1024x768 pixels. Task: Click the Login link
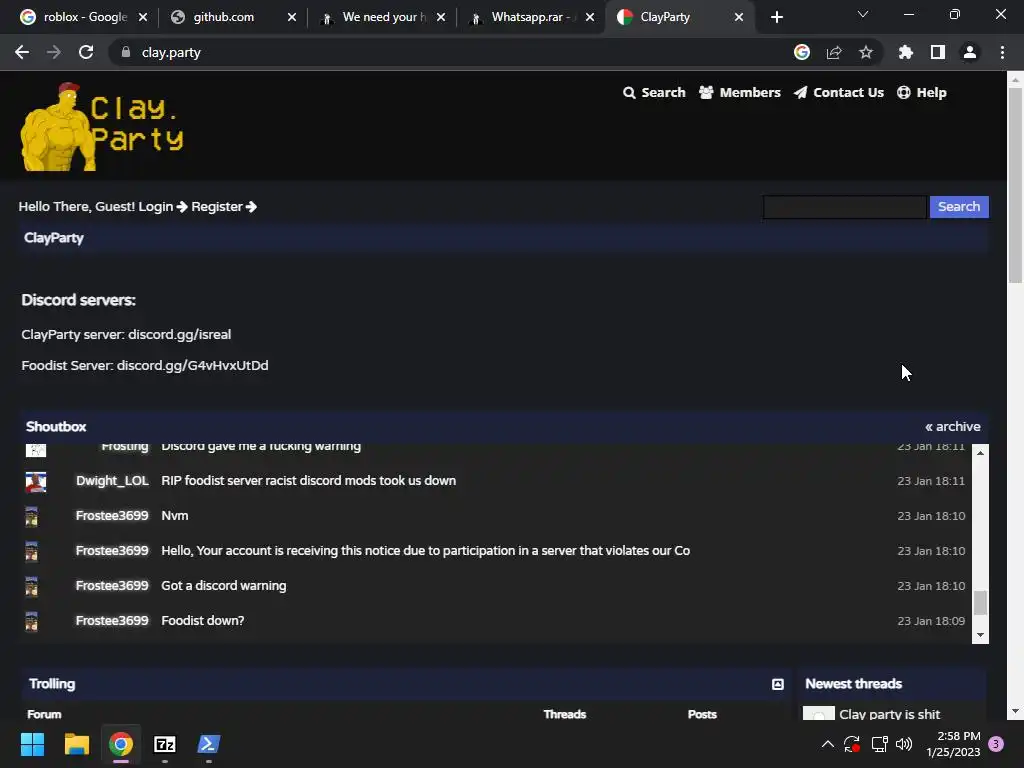click(x=163, y=206)
